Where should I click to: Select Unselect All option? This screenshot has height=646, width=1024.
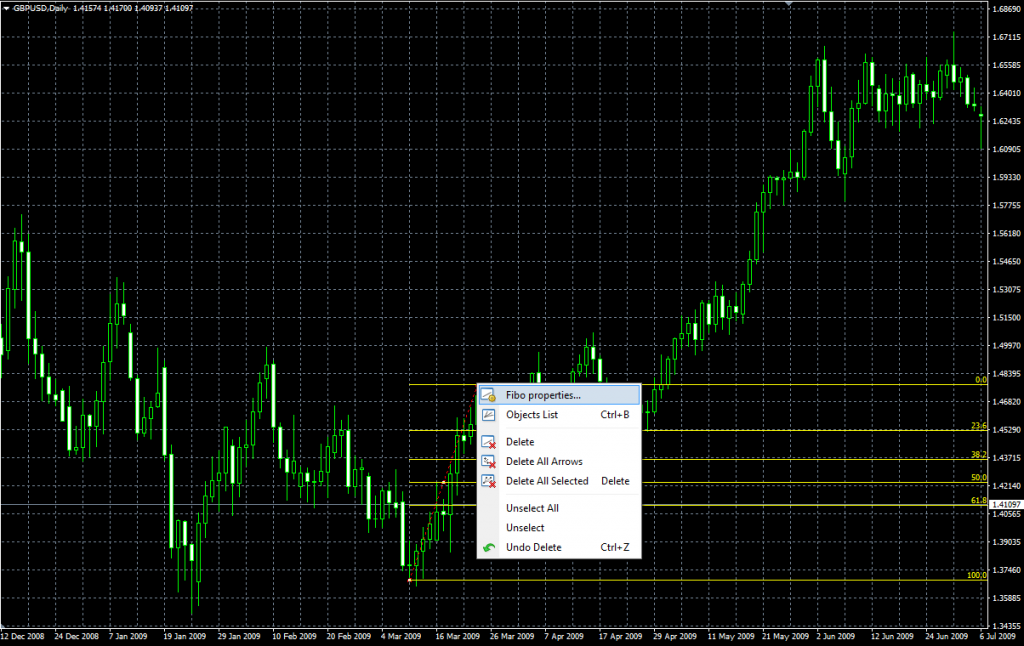point(559,508)
